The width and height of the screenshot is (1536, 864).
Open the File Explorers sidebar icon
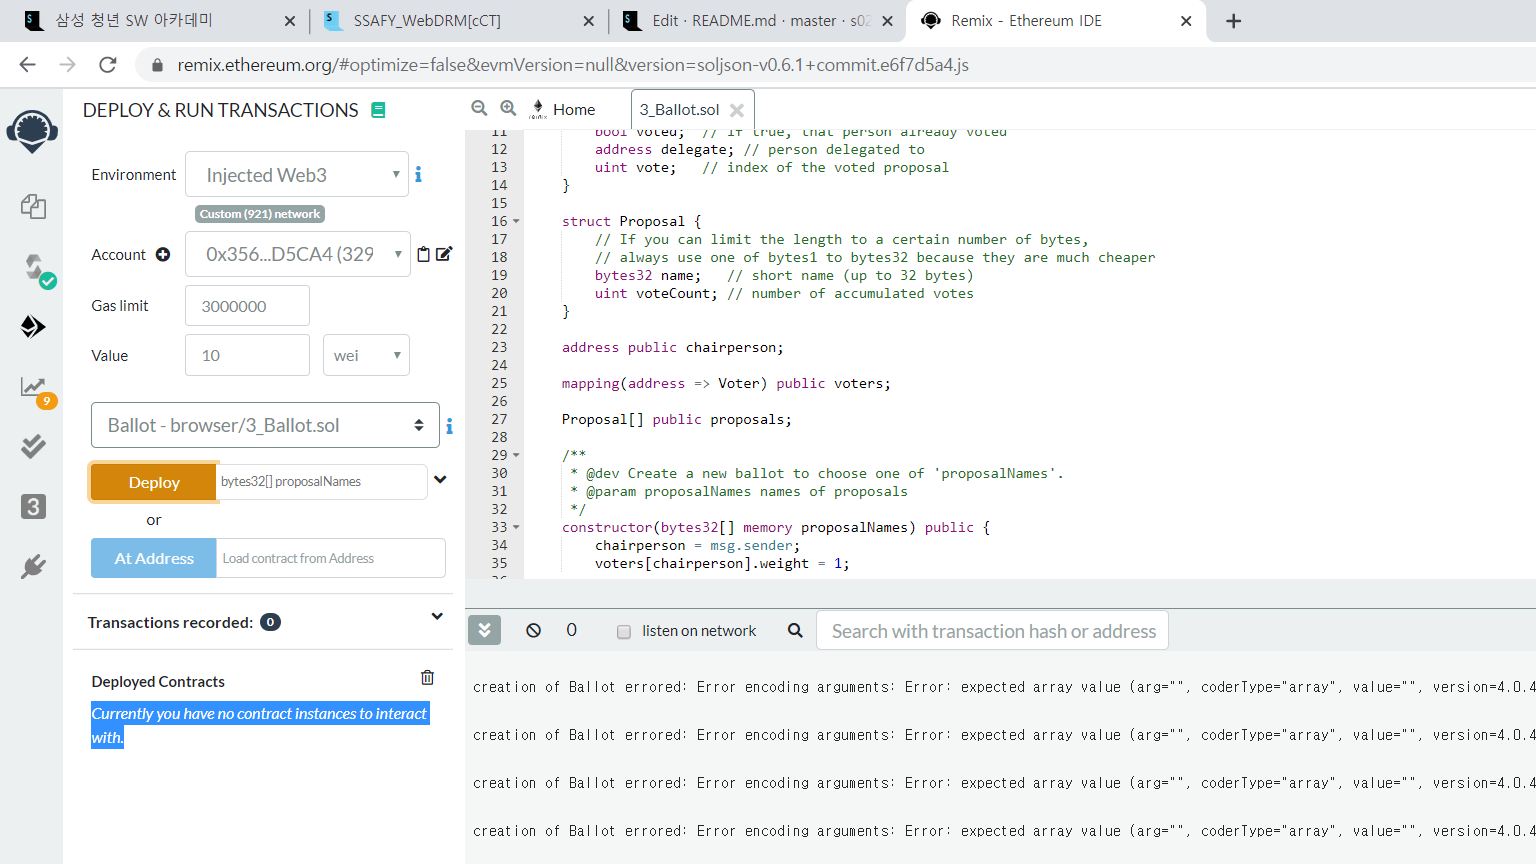33,207
